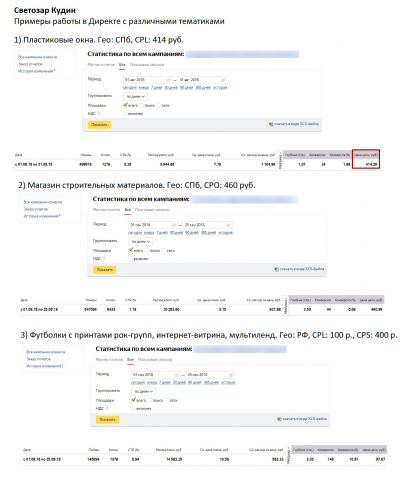The image size is (411, 480).
Task: Toggle 'сети' checkbox in building materials report
Action: [164, 251]
